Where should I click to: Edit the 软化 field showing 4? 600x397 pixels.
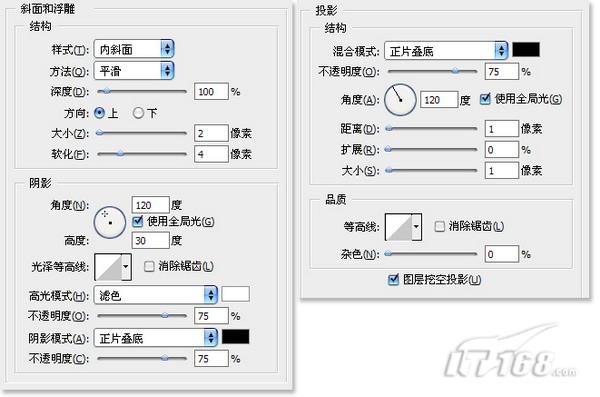[211, 154]
